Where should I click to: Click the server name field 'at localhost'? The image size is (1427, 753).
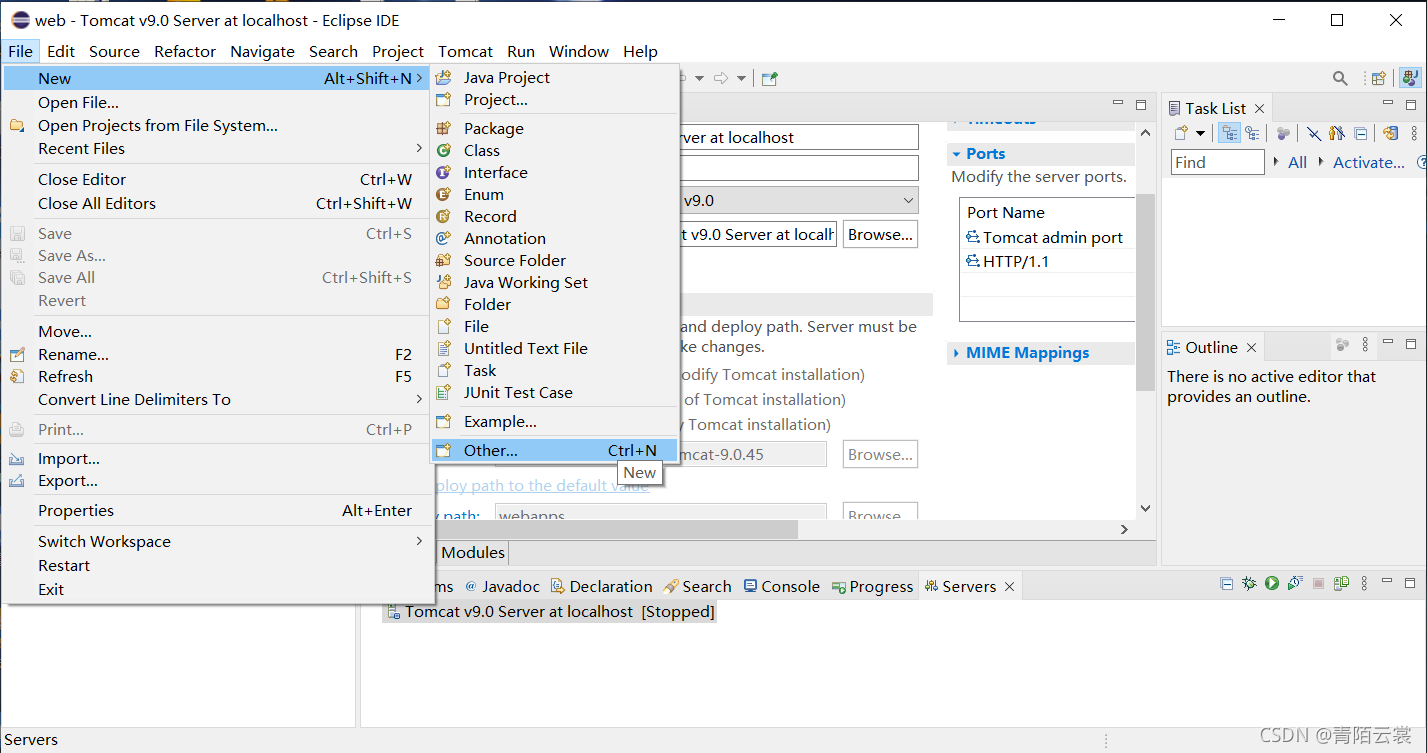[797, 137]
